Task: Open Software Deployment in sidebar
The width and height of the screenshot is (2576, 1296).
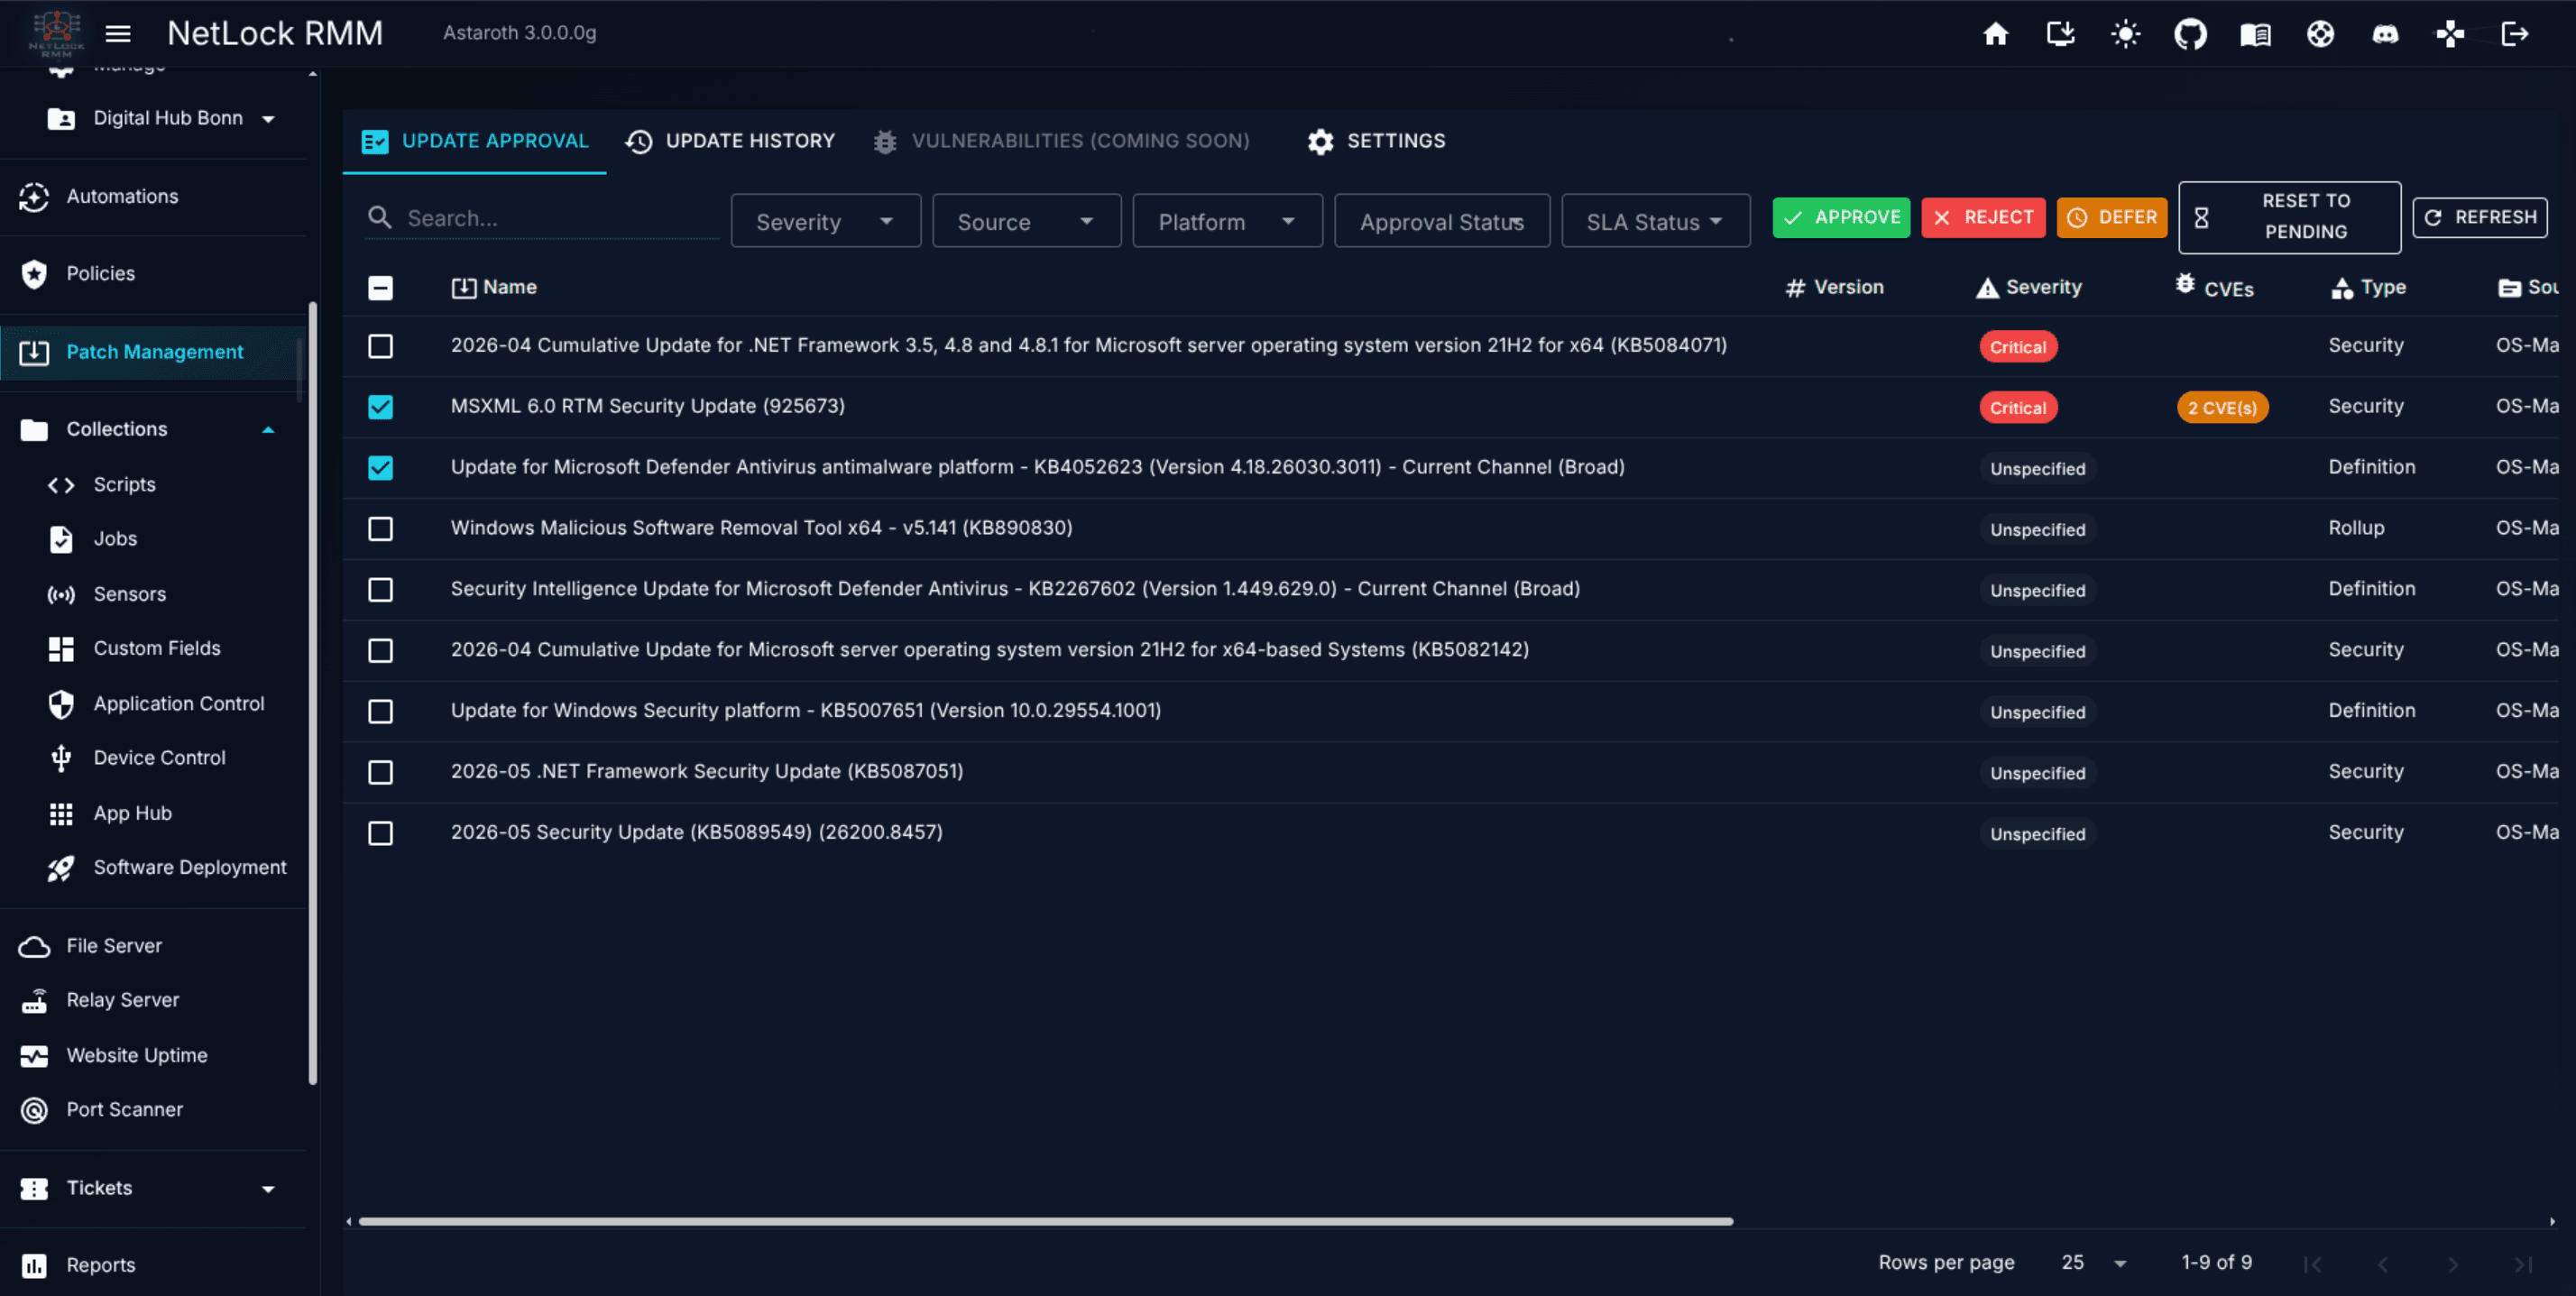Action: tap(153, 868)
